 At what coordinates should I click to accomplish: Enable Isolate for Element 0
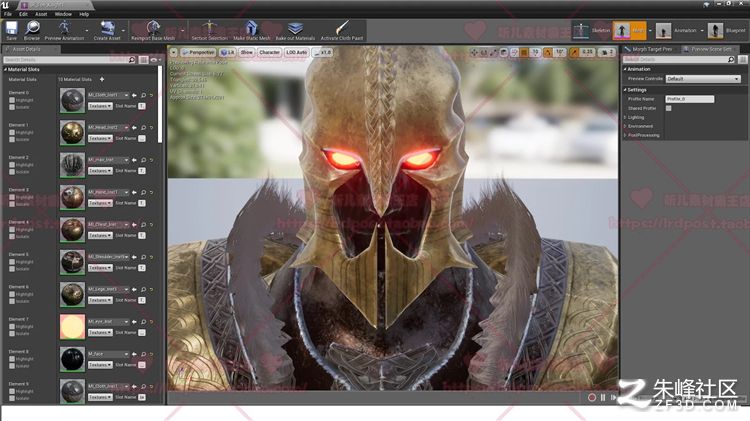(12, 107)
